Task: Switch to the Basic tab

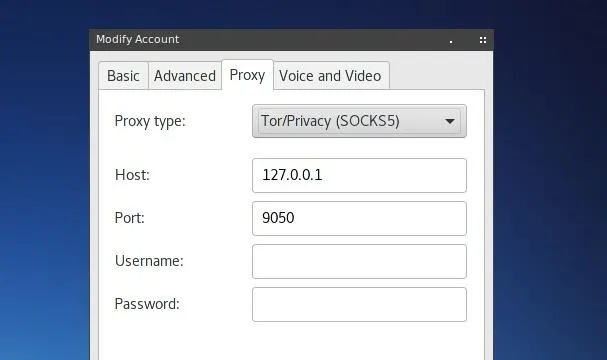Action: coord(123,76)
